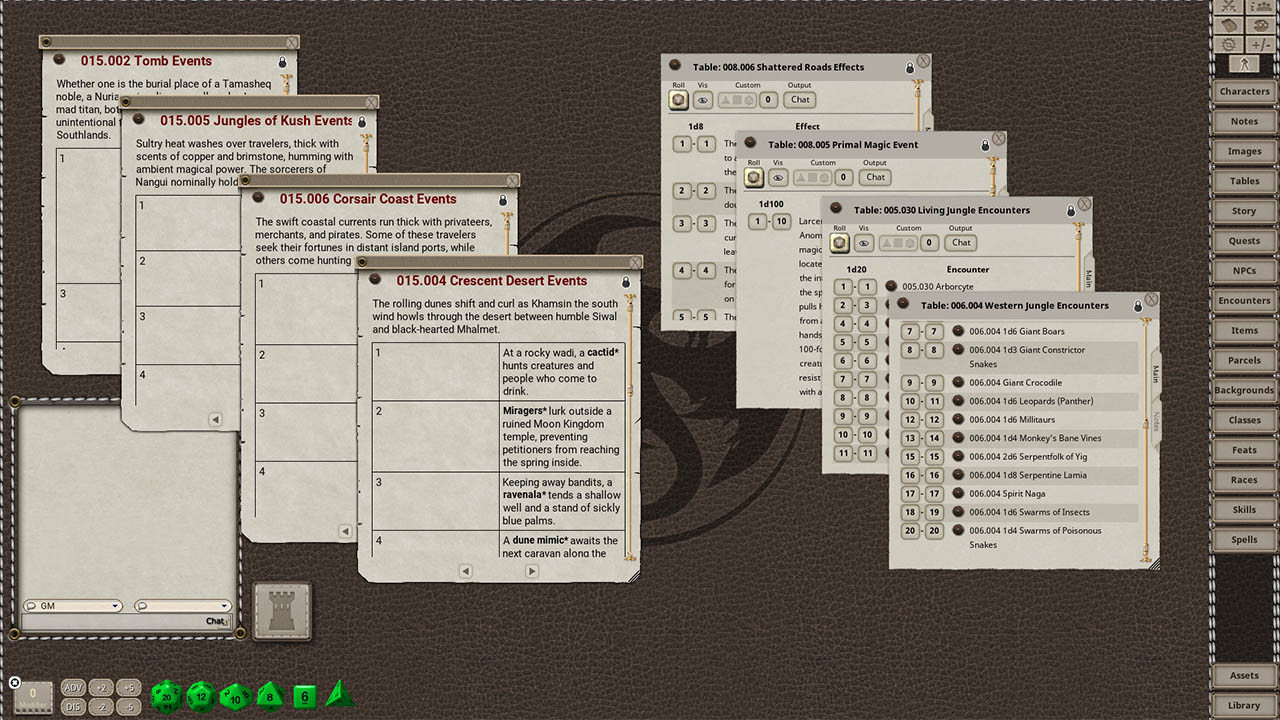Screen dimensions: 1280x720
Task: Open the dice tower
Action: click(x=282, y=610)
